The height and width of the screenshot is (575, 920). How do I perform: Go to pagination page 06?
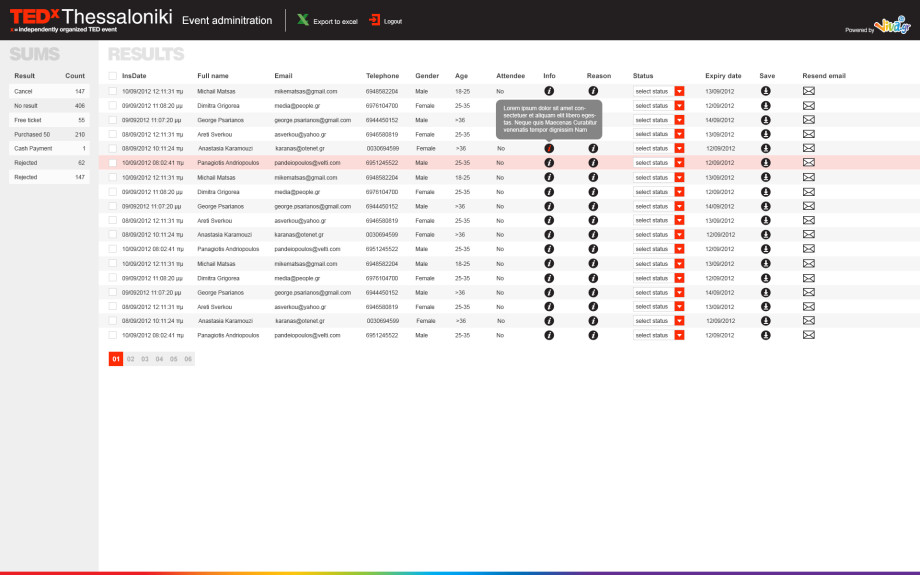[188, 359]
